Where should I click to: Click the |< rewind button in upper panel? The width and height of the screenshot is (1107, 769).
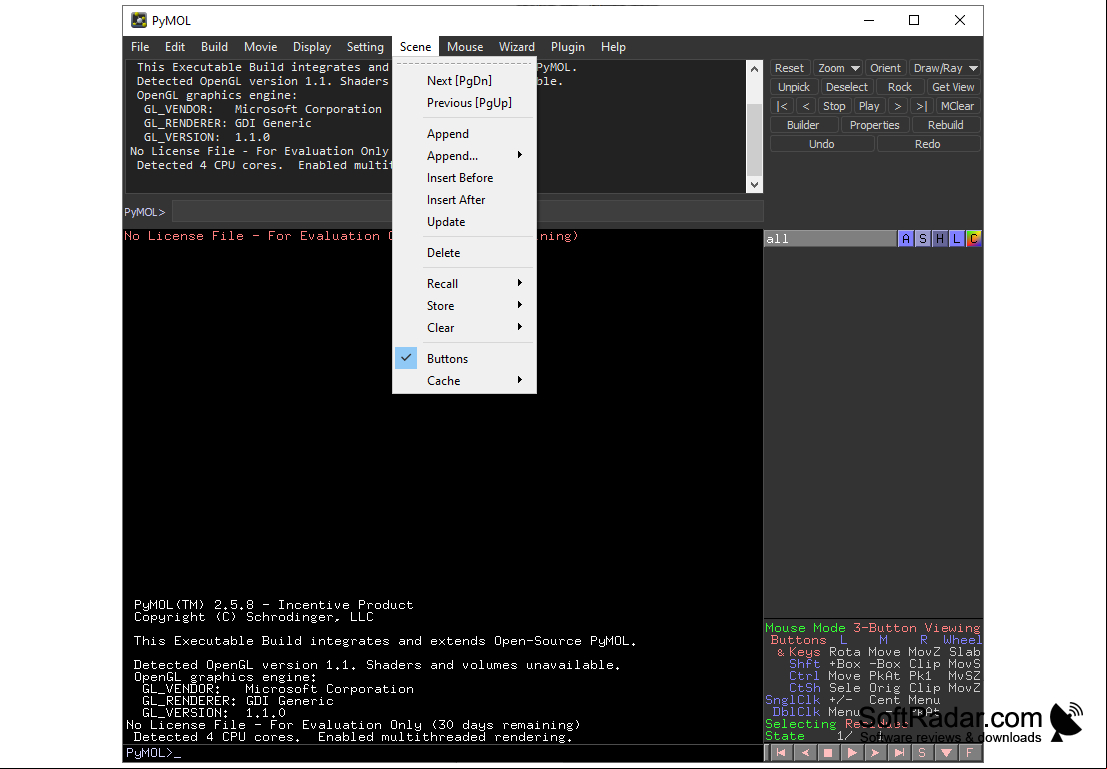[782, 106]
